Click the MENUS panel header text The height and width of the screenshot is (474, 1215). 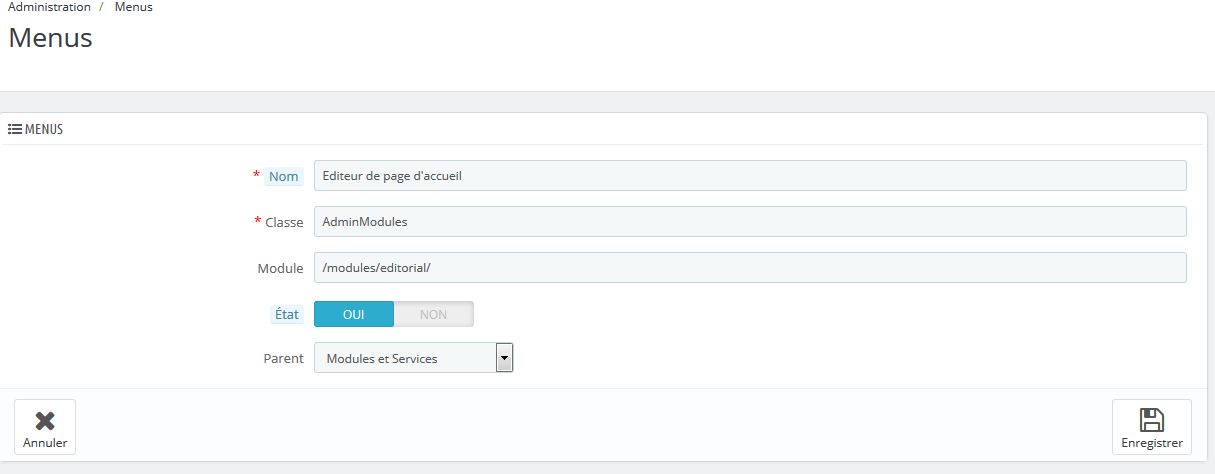pyautogui.click(x=44, y=129)
